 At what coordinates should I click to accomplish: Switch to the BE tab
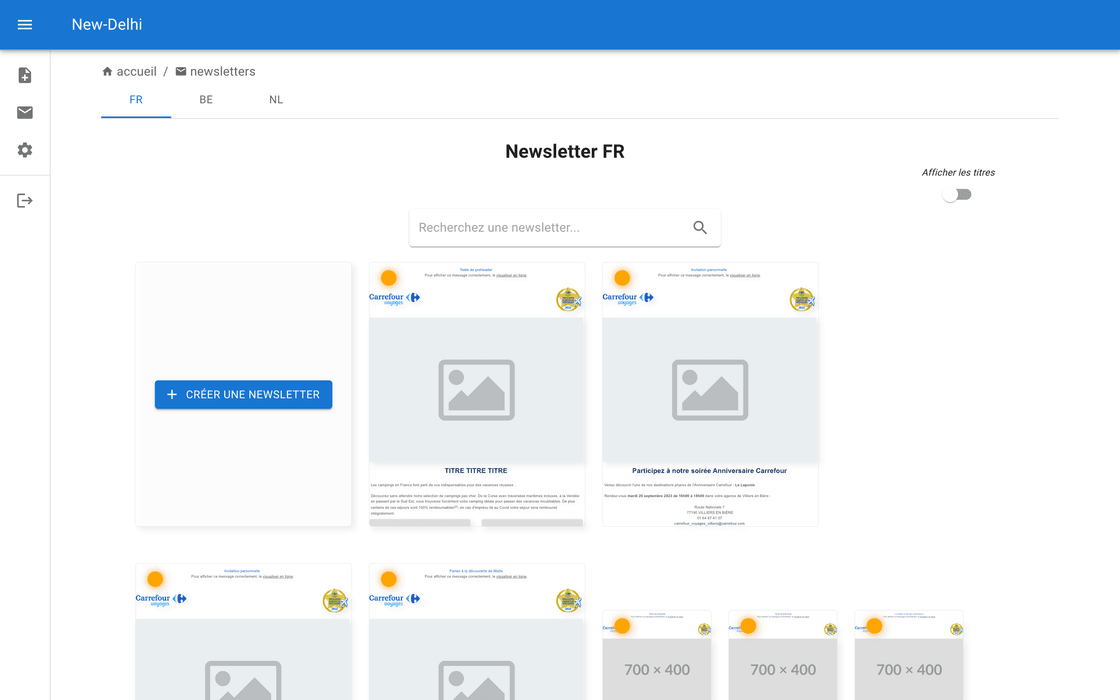(206, 100)
